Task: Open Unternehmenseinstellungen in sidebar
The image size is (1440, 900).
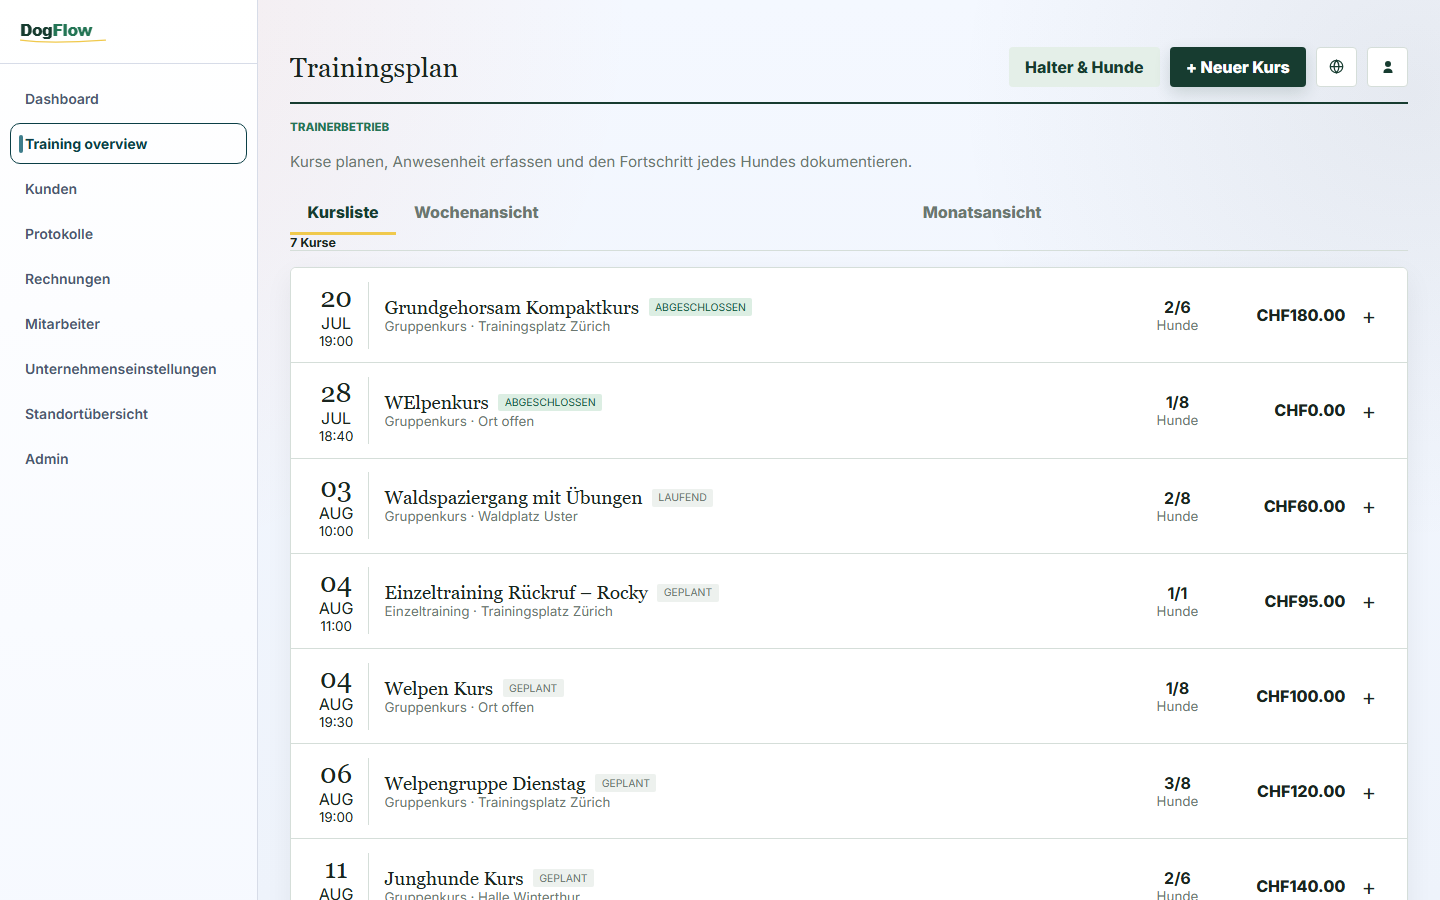Action: pyautogui.click(x=128, y=369)
